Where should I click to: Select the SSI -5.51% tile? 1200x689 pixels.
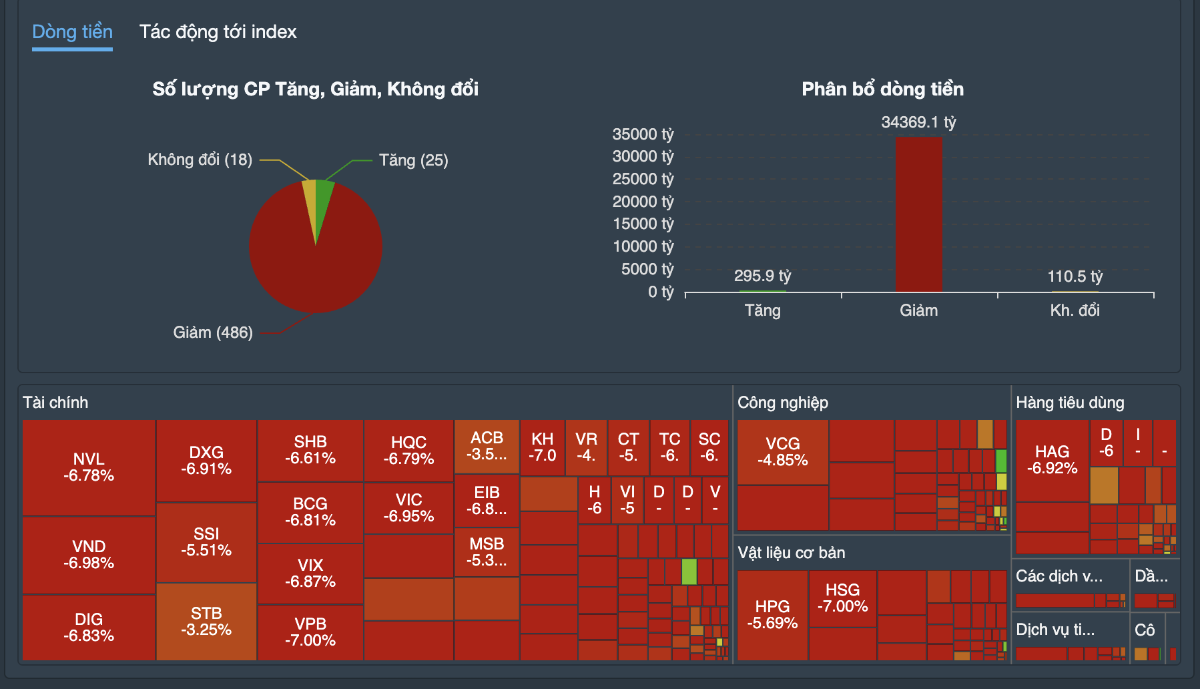click(x=206, y=542)
